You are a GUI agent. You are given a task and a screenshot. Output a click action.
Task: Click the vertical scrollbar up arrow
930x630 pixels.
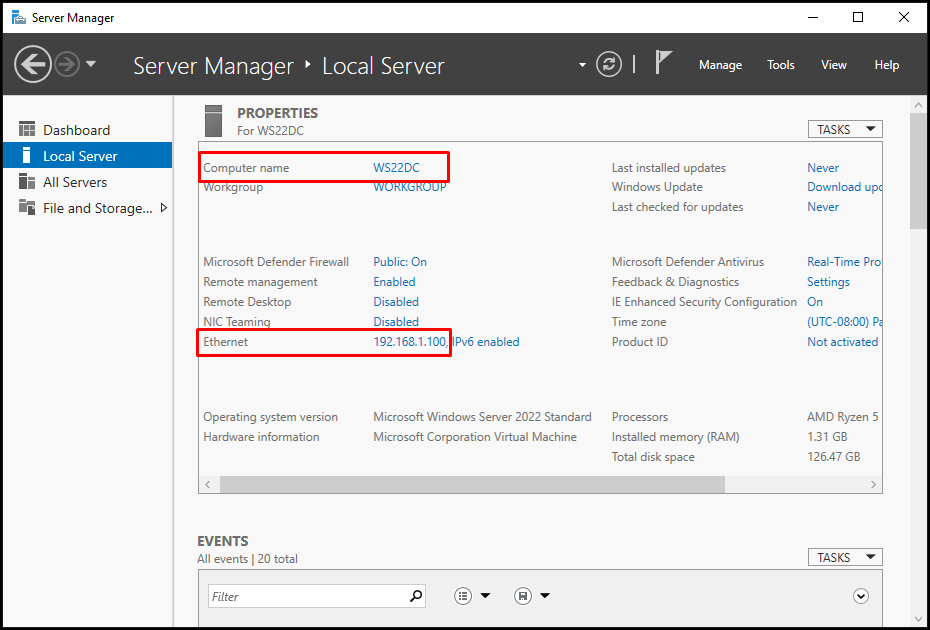(918, 104)
